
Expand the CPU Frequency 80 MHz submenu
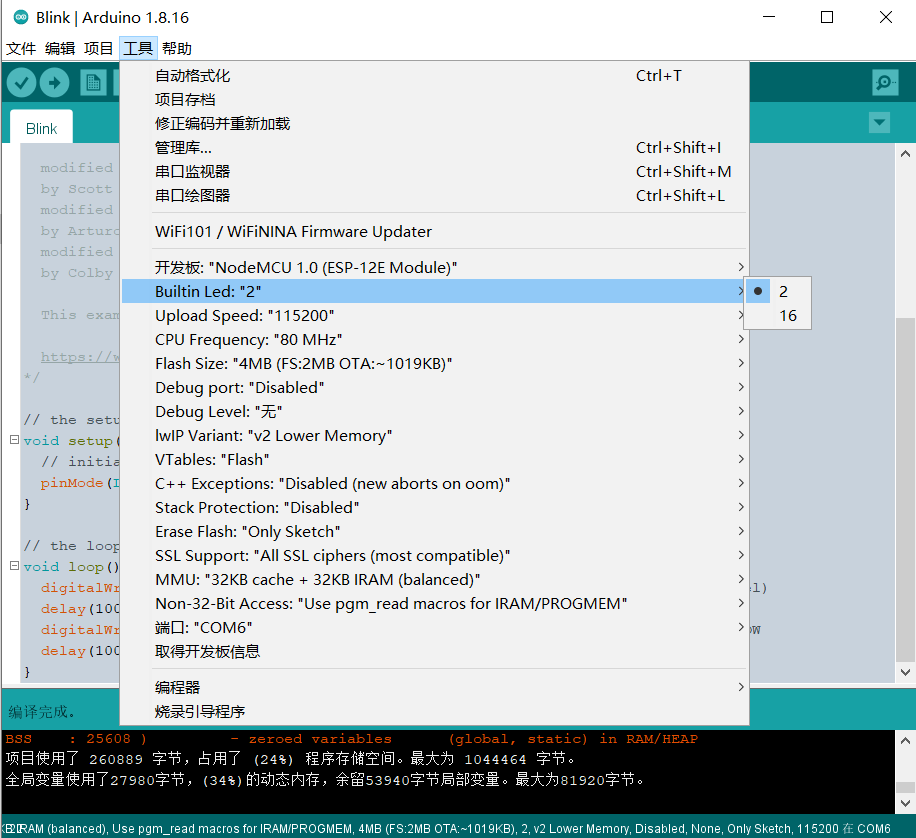435,340
